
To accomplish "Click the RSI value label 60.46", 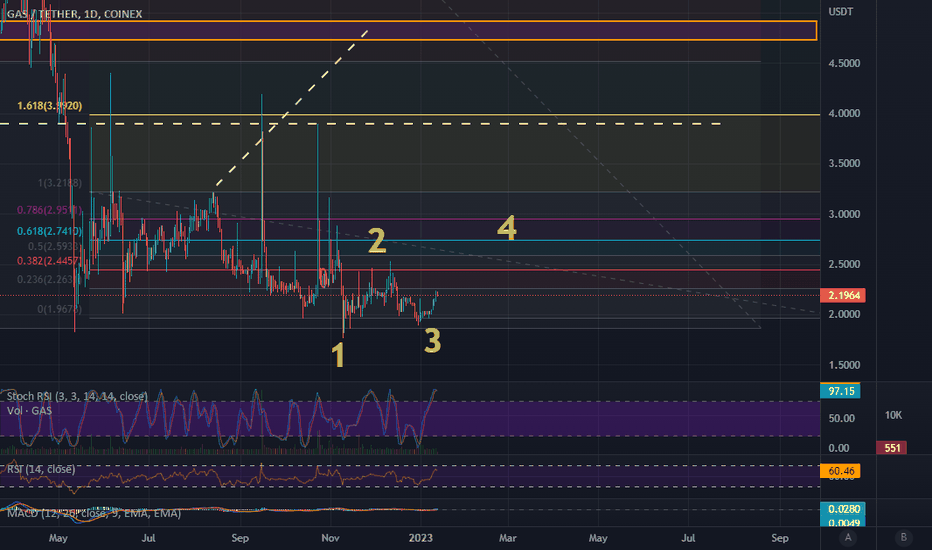I will point(840,471).
